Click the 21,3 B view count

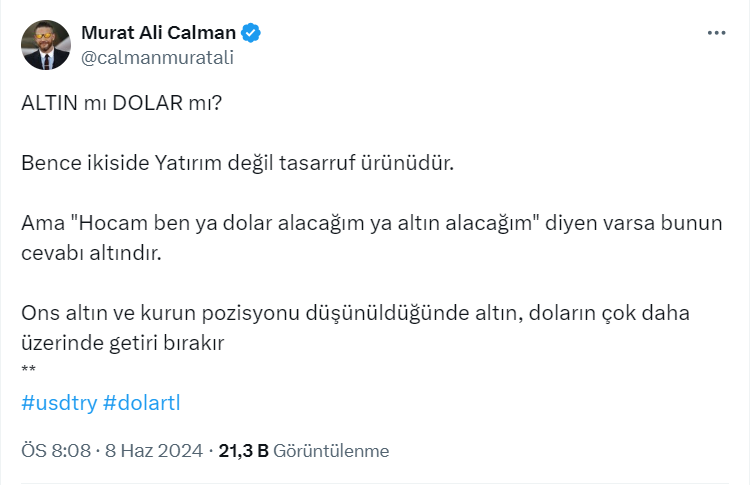click(243, 451)
